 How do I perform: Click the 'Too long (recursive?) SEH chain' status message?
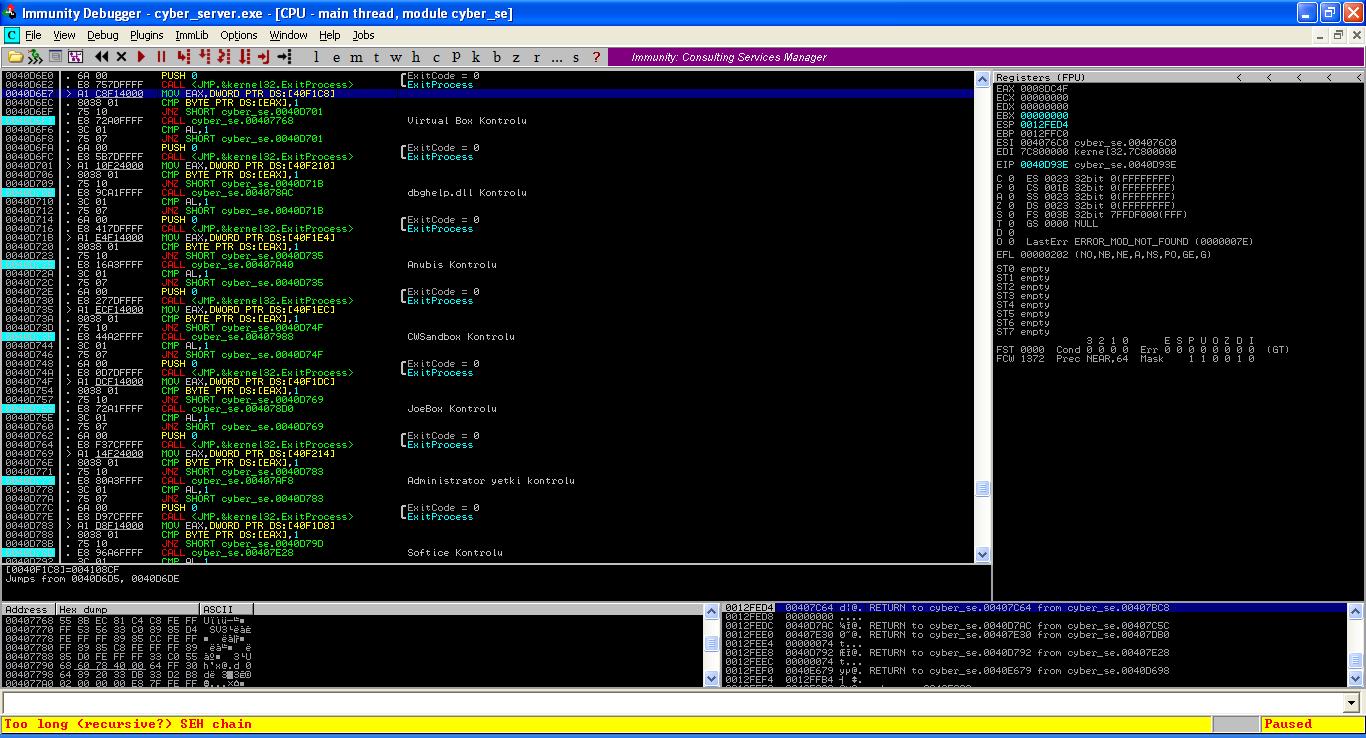tap(128, 724)
